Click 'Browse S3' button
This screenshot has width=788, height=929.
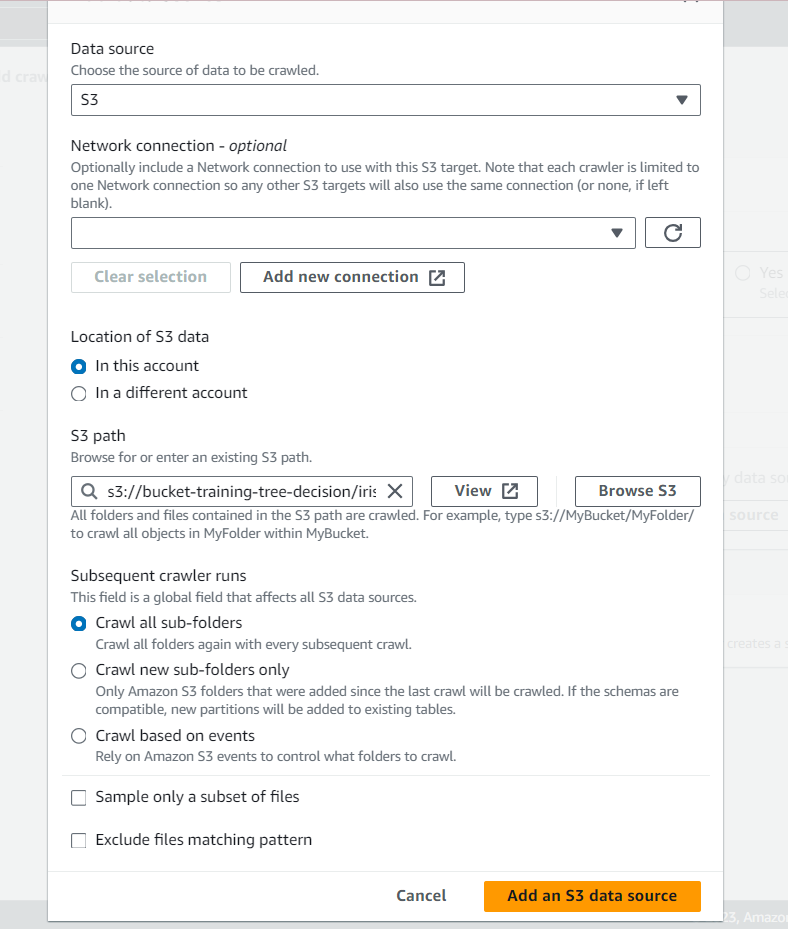click(637, 491)
